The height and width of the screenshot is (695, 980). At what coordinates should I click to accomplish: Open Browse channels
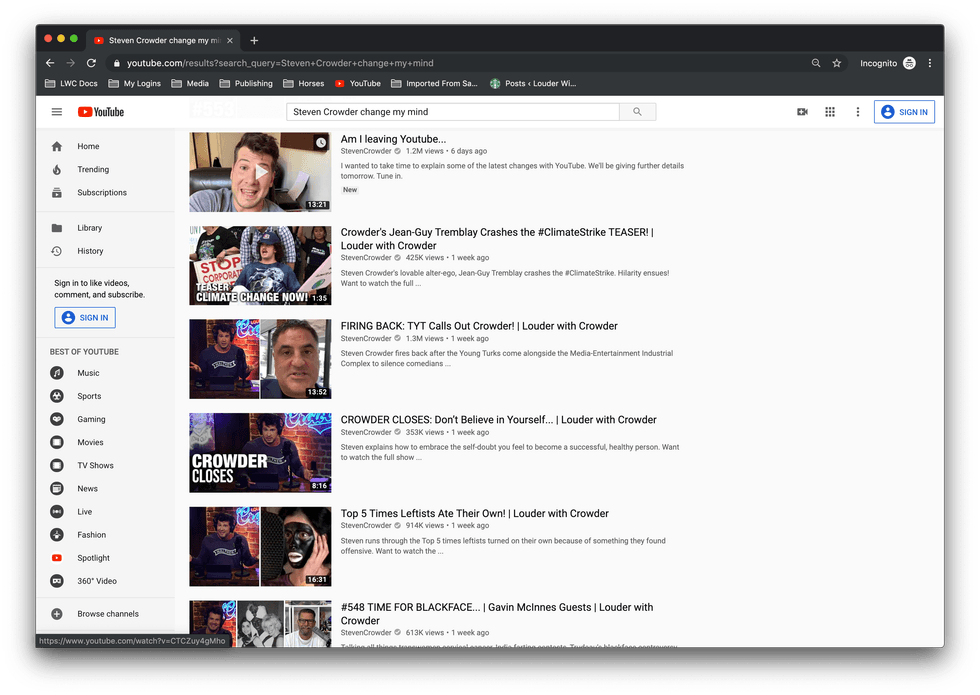[x=108, y=613]
